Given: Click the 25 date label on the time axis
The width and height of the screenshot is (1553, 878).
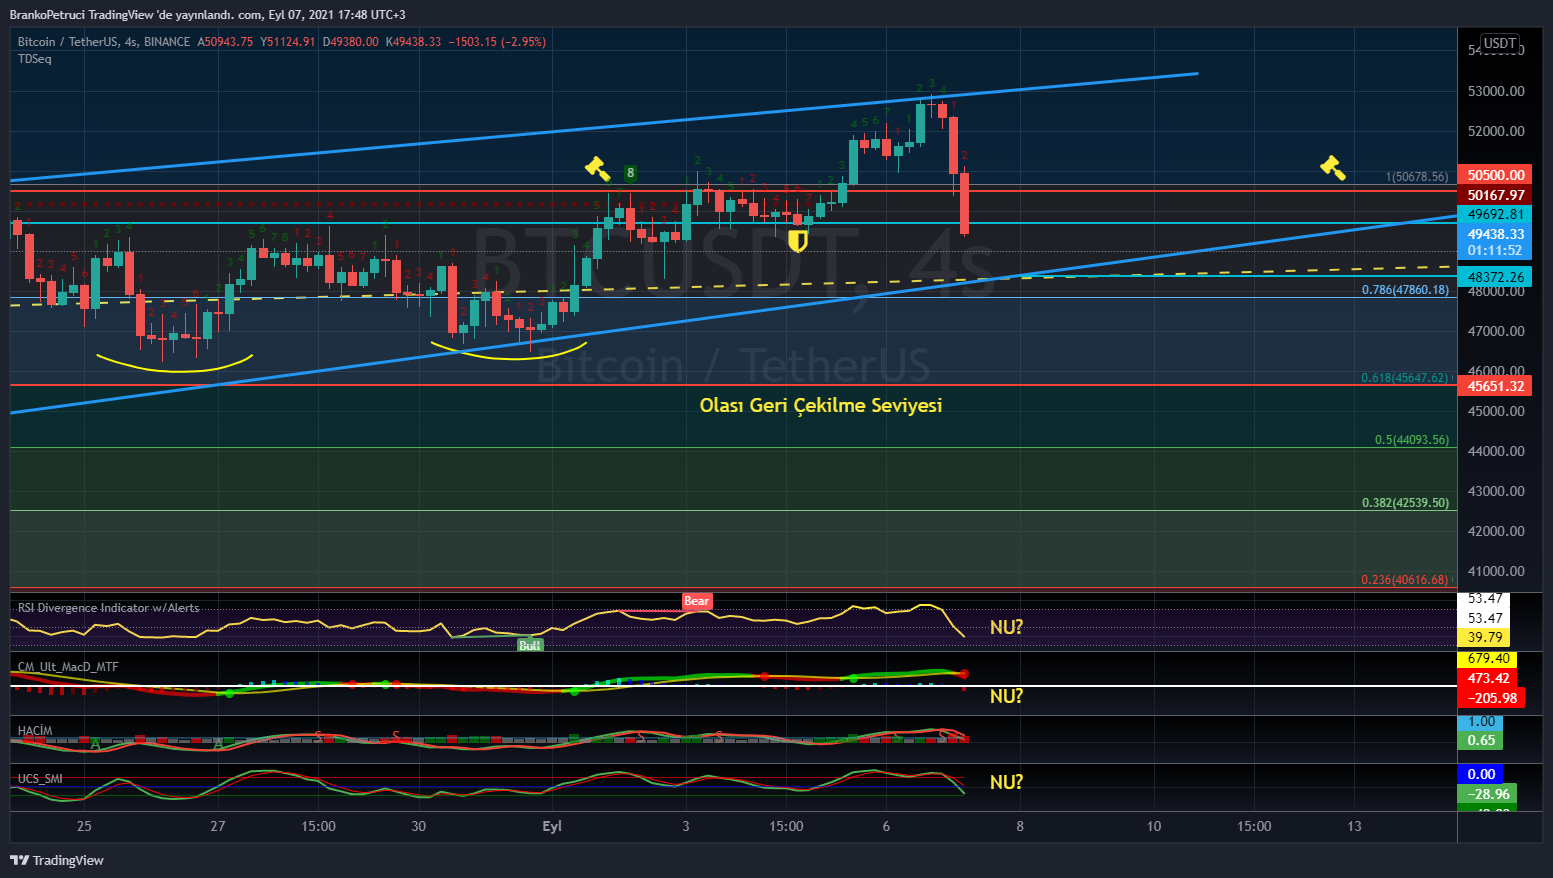Looking at the screenshot, I should tap(84, 826).
